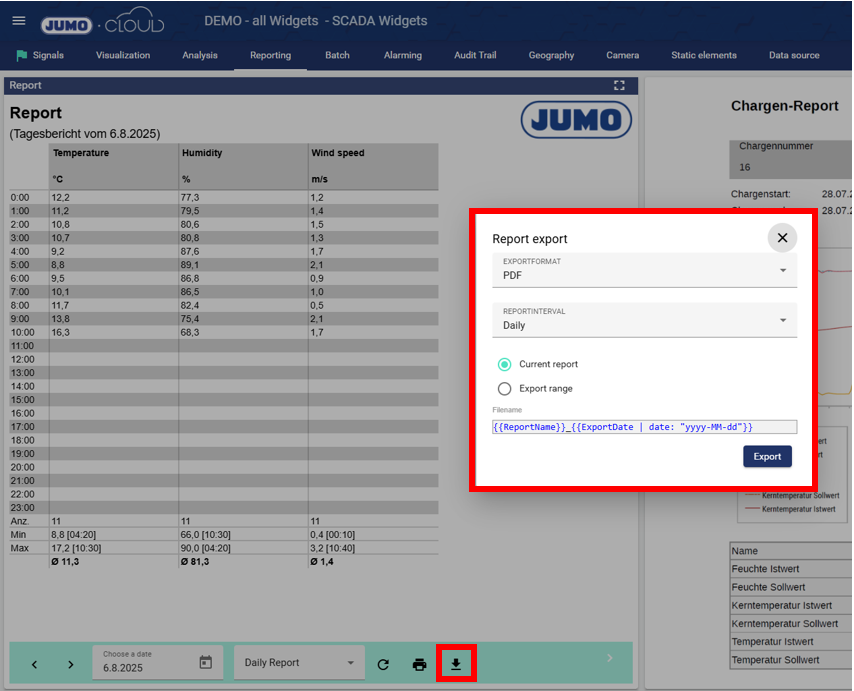Open the calendar date picker icon
Viewport: 854px width, 691px height.
(x=206, y=663)
